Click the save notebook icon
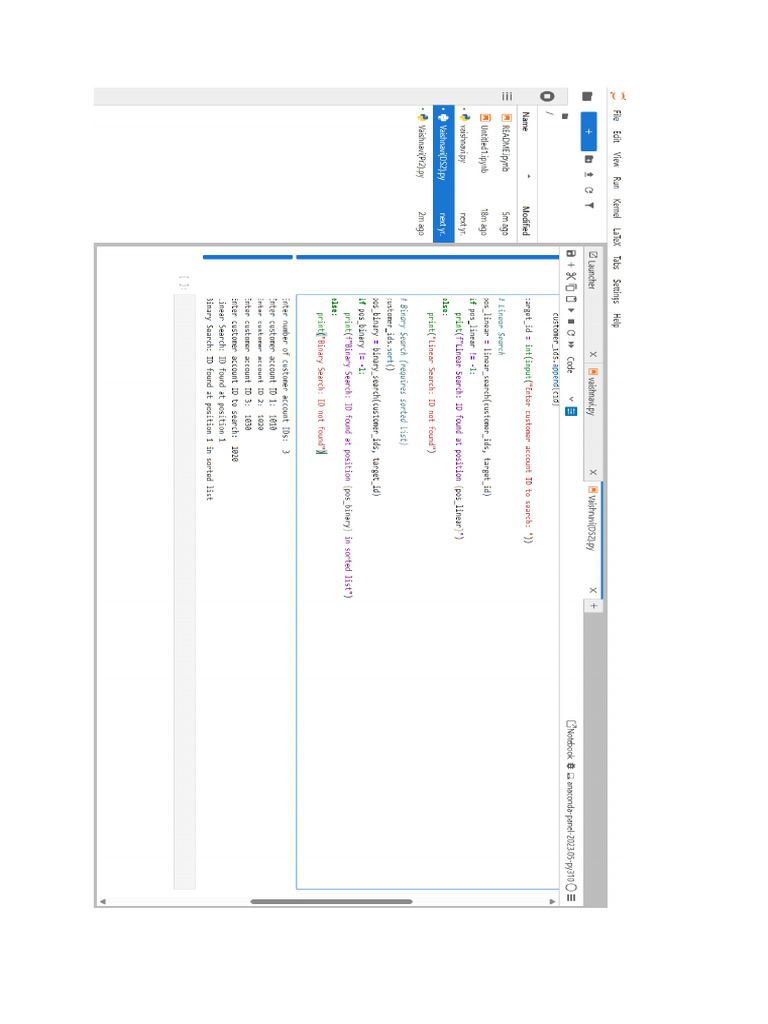Screen dimensions: 768x1024 pos(571,253)
